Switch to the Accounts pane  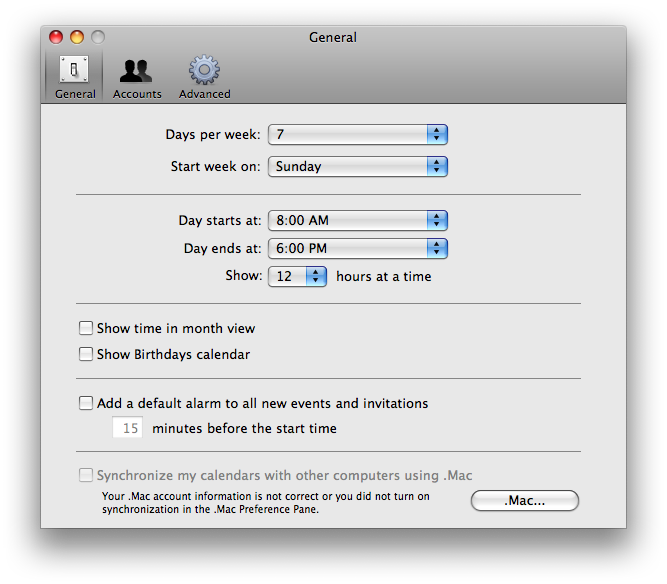(x=137, y=78)
